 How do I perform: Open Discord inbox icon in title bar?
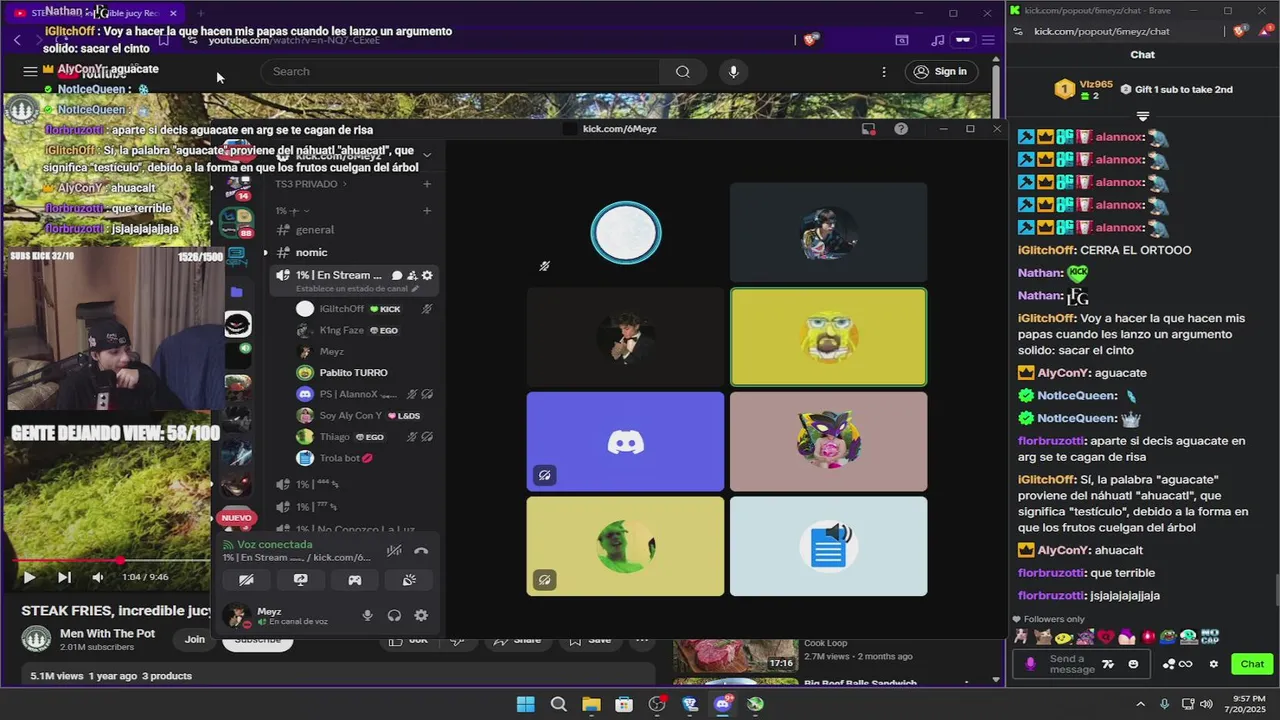(x=868, y=129)
